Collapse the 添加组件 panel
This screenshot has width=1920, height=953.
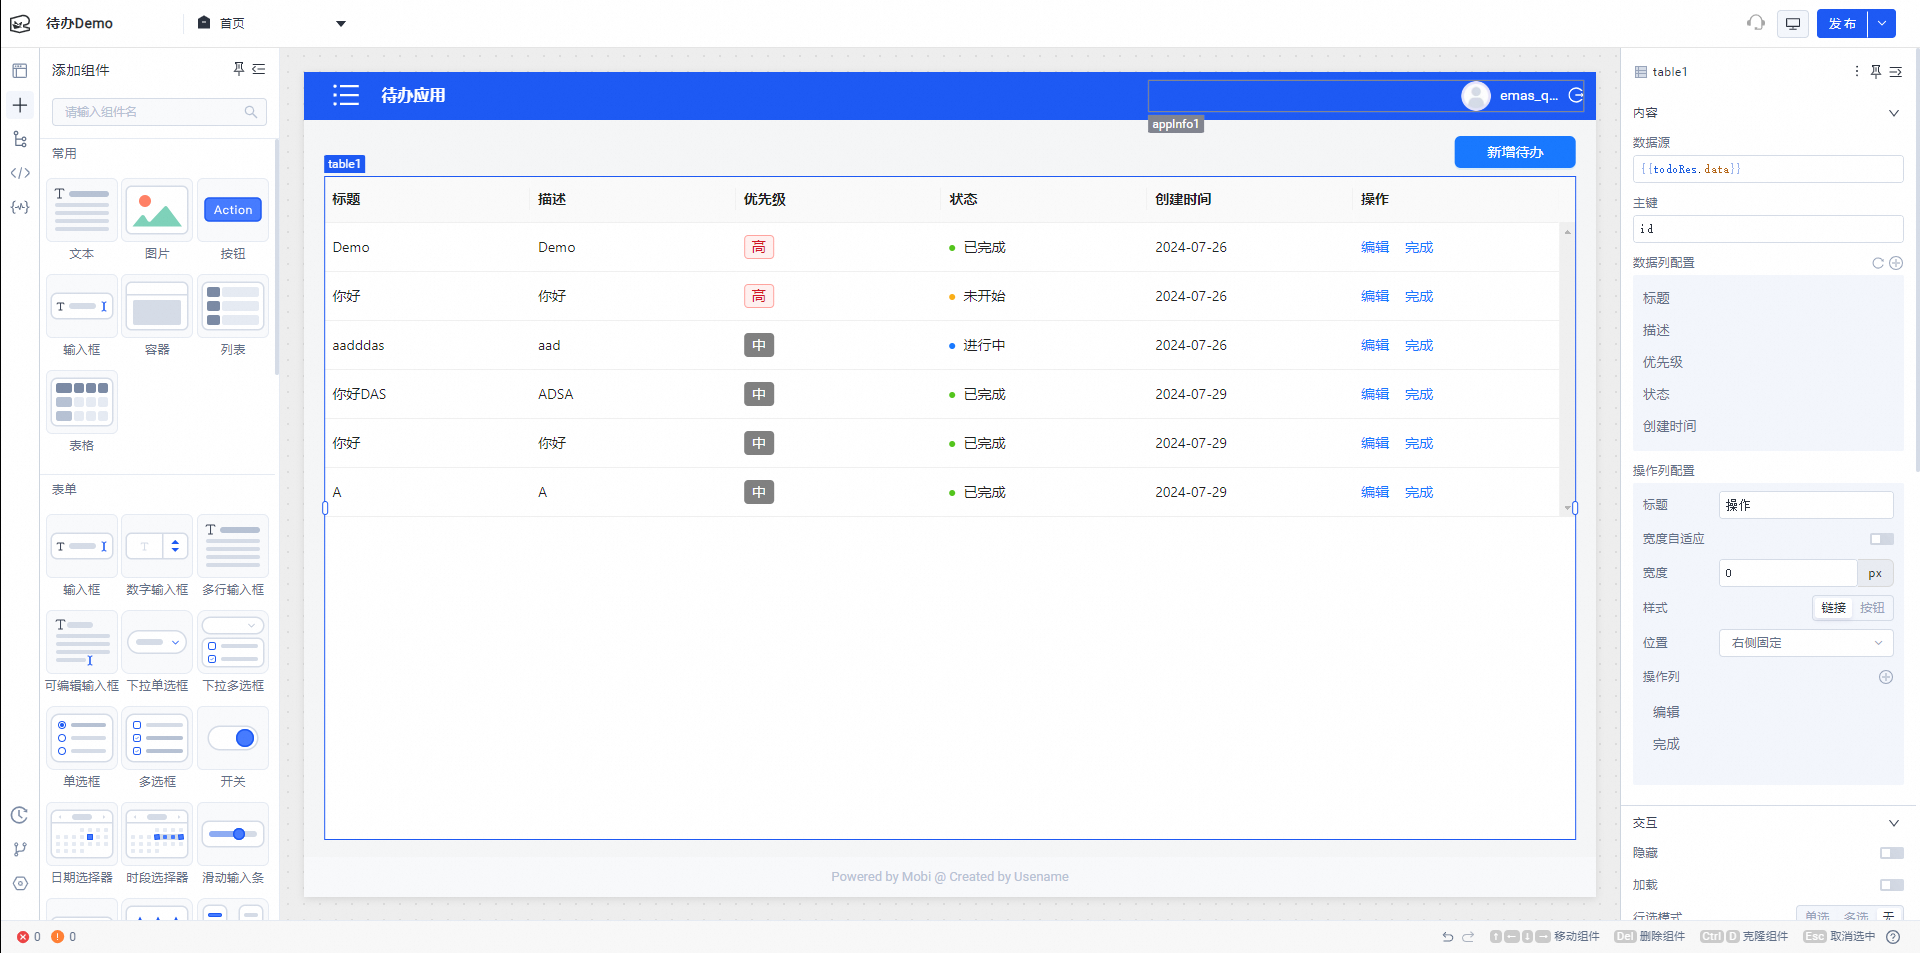(259, 69)
